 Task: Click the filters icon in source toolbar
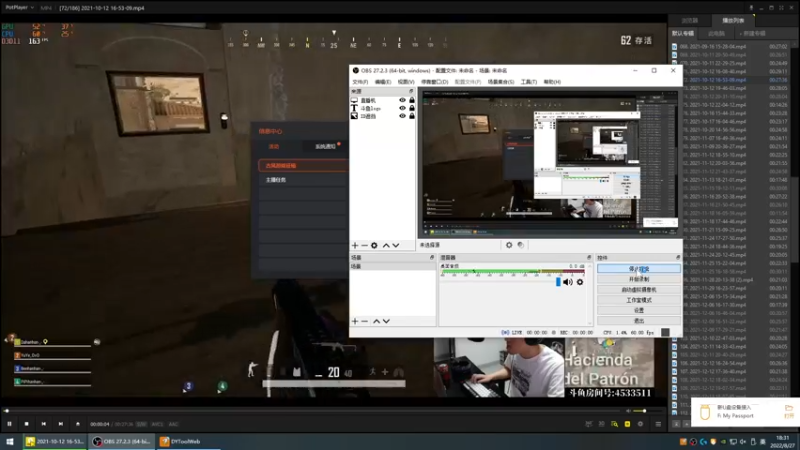coord(520,245)
